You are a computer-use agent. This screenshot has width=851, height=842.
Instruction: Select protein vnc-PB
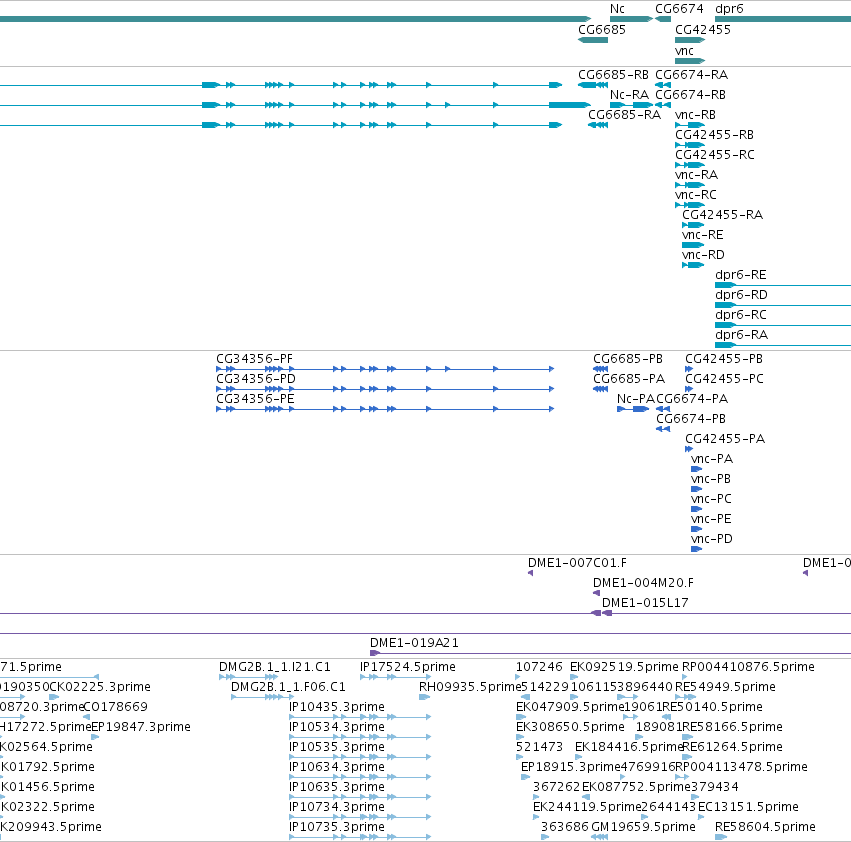pyautogui.click(x=711, y=479)
